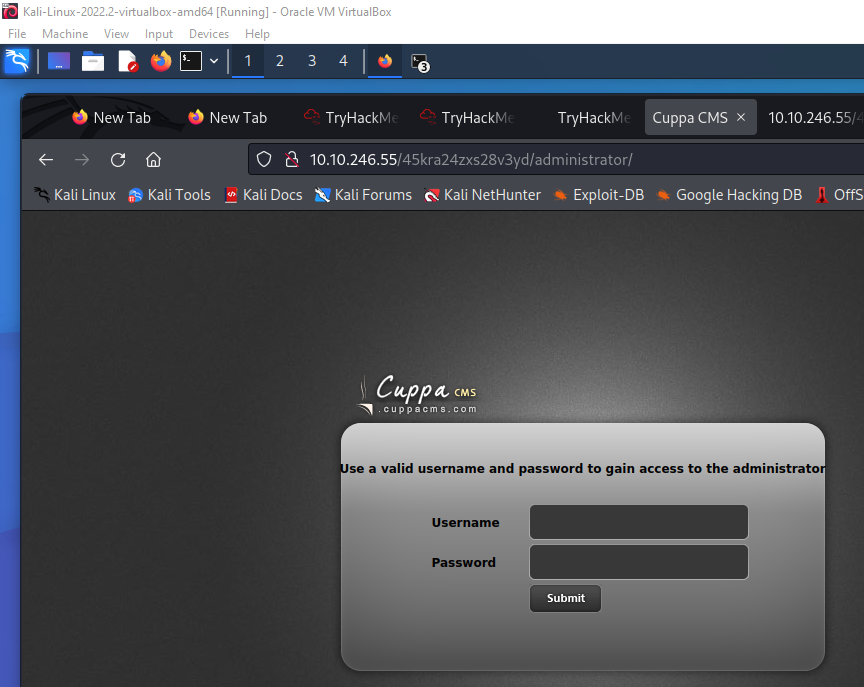The height and width of the screenshot is (687, 864).
Task: Click the show desktop panel icon
Action: click(59, 61)
